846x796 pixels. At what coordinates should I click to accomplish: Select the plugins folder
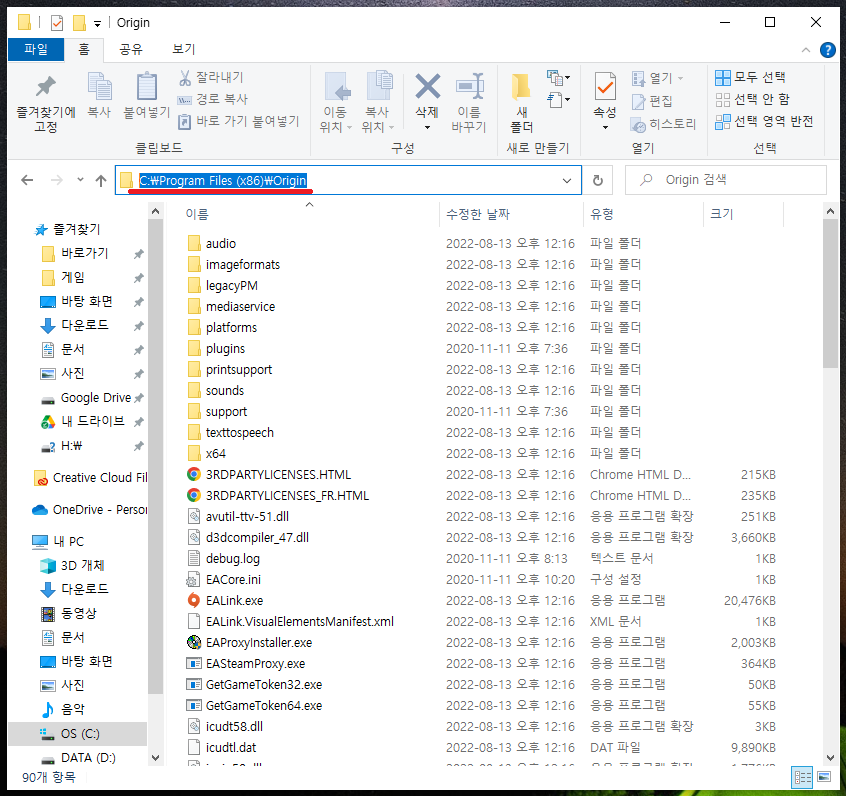click(225, 349)
